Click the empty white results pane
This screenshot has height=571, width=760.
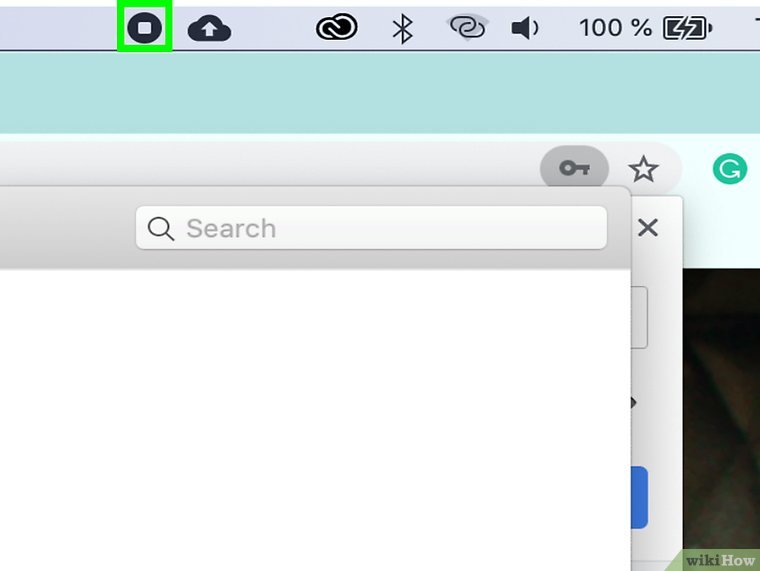pyautogui.click(x=315, y=420)
